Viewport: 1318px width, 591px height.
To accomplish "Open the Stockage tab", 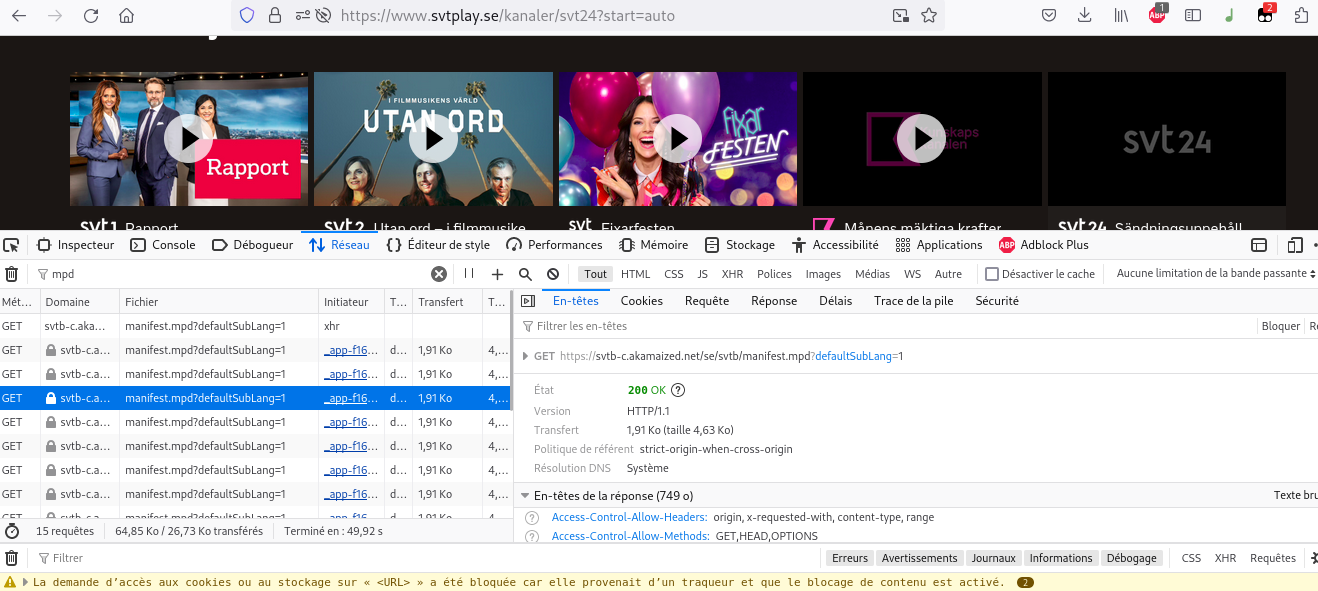I will pyautogui.click(x=740, y=245).
